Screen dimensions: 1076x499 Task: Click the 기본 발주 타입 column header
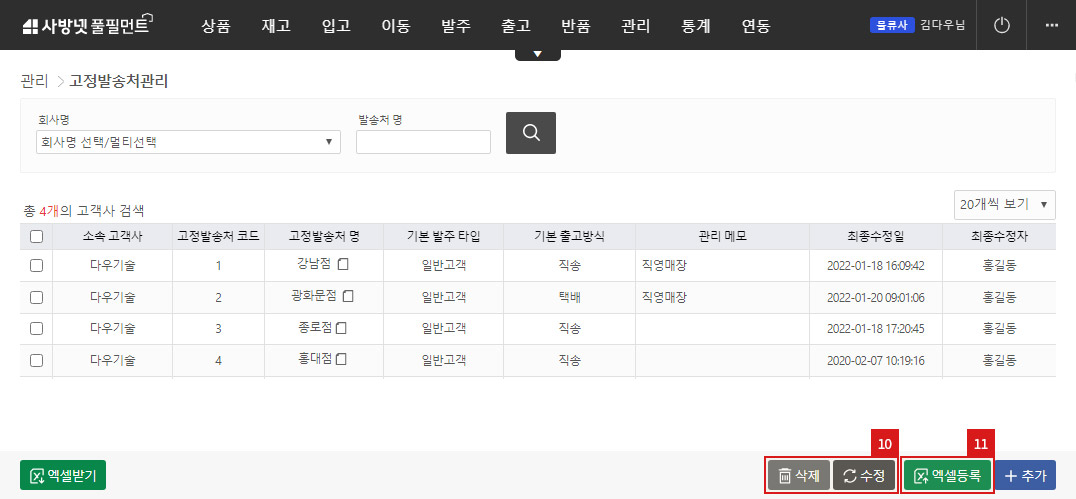(444, 237)
